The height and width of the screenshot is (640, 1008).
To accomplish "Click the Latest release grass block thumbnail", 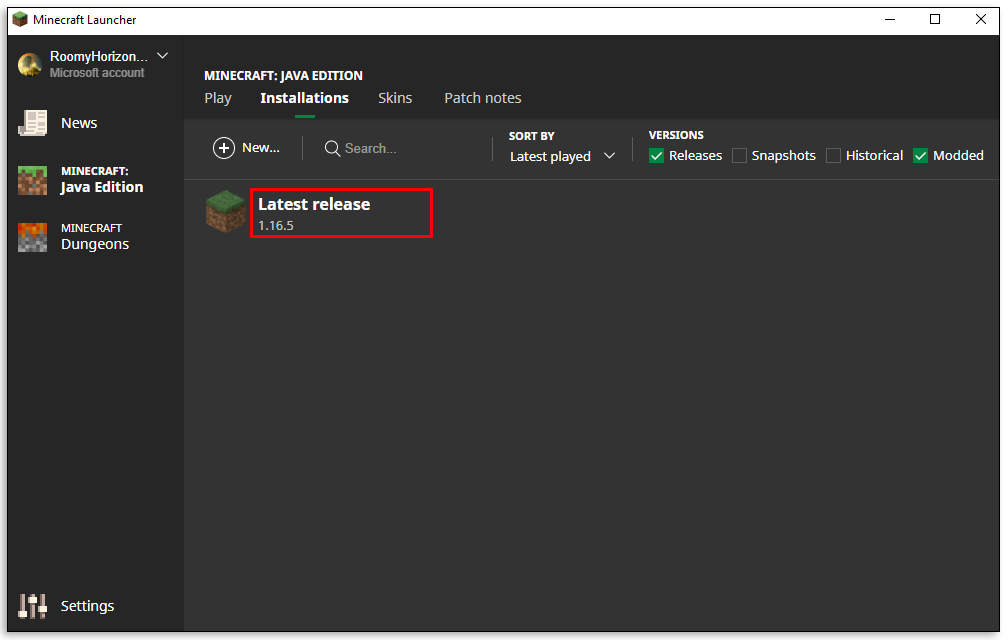I will (x=225, y=211).
